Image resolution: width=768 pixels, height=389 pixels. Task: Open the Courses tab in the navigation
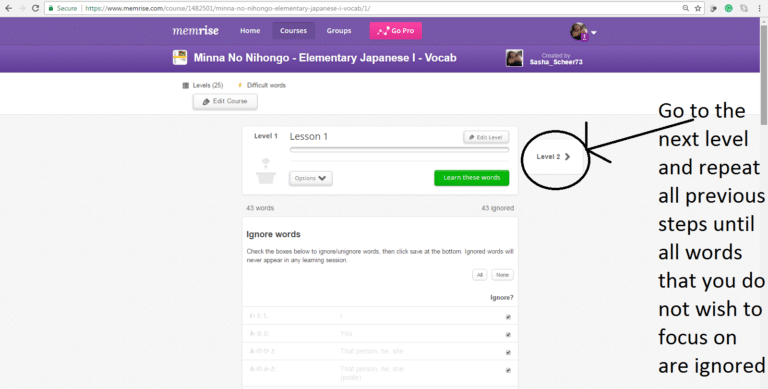(x=293, y=30)
